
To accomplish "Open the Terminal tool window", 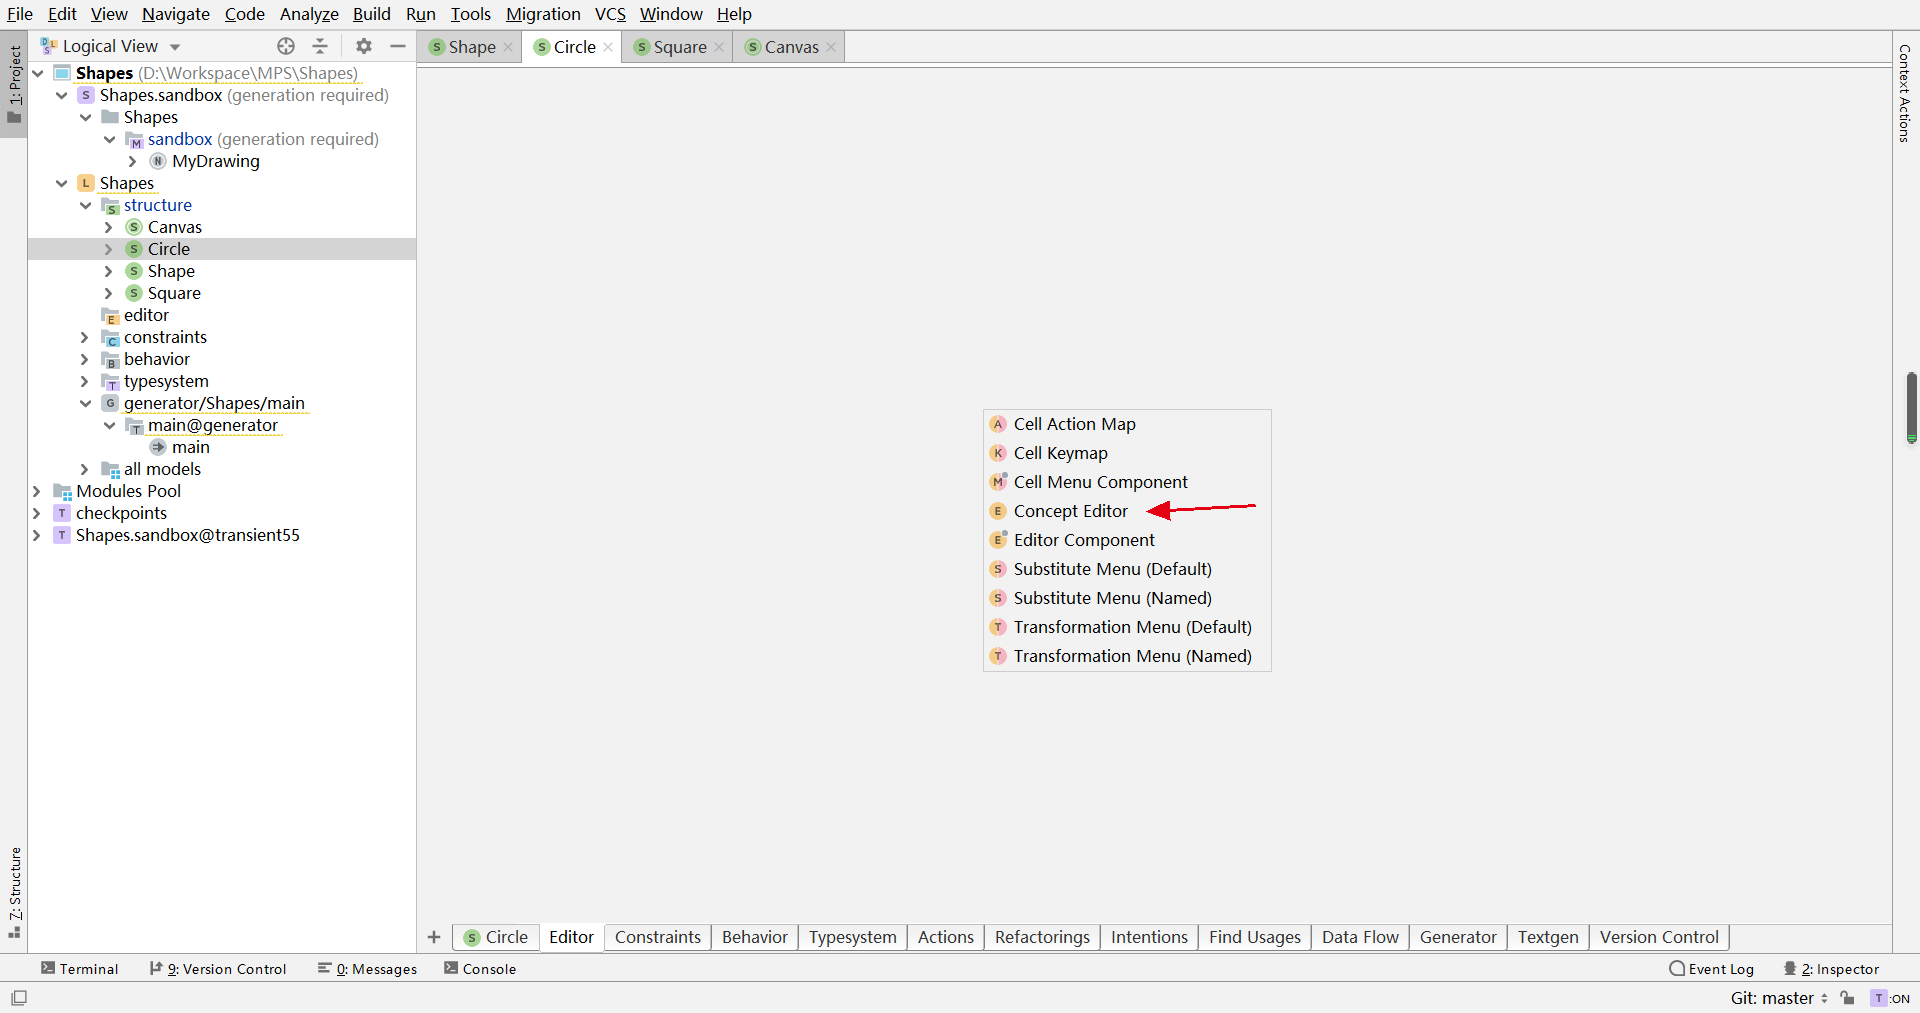I will coord(80,968).
